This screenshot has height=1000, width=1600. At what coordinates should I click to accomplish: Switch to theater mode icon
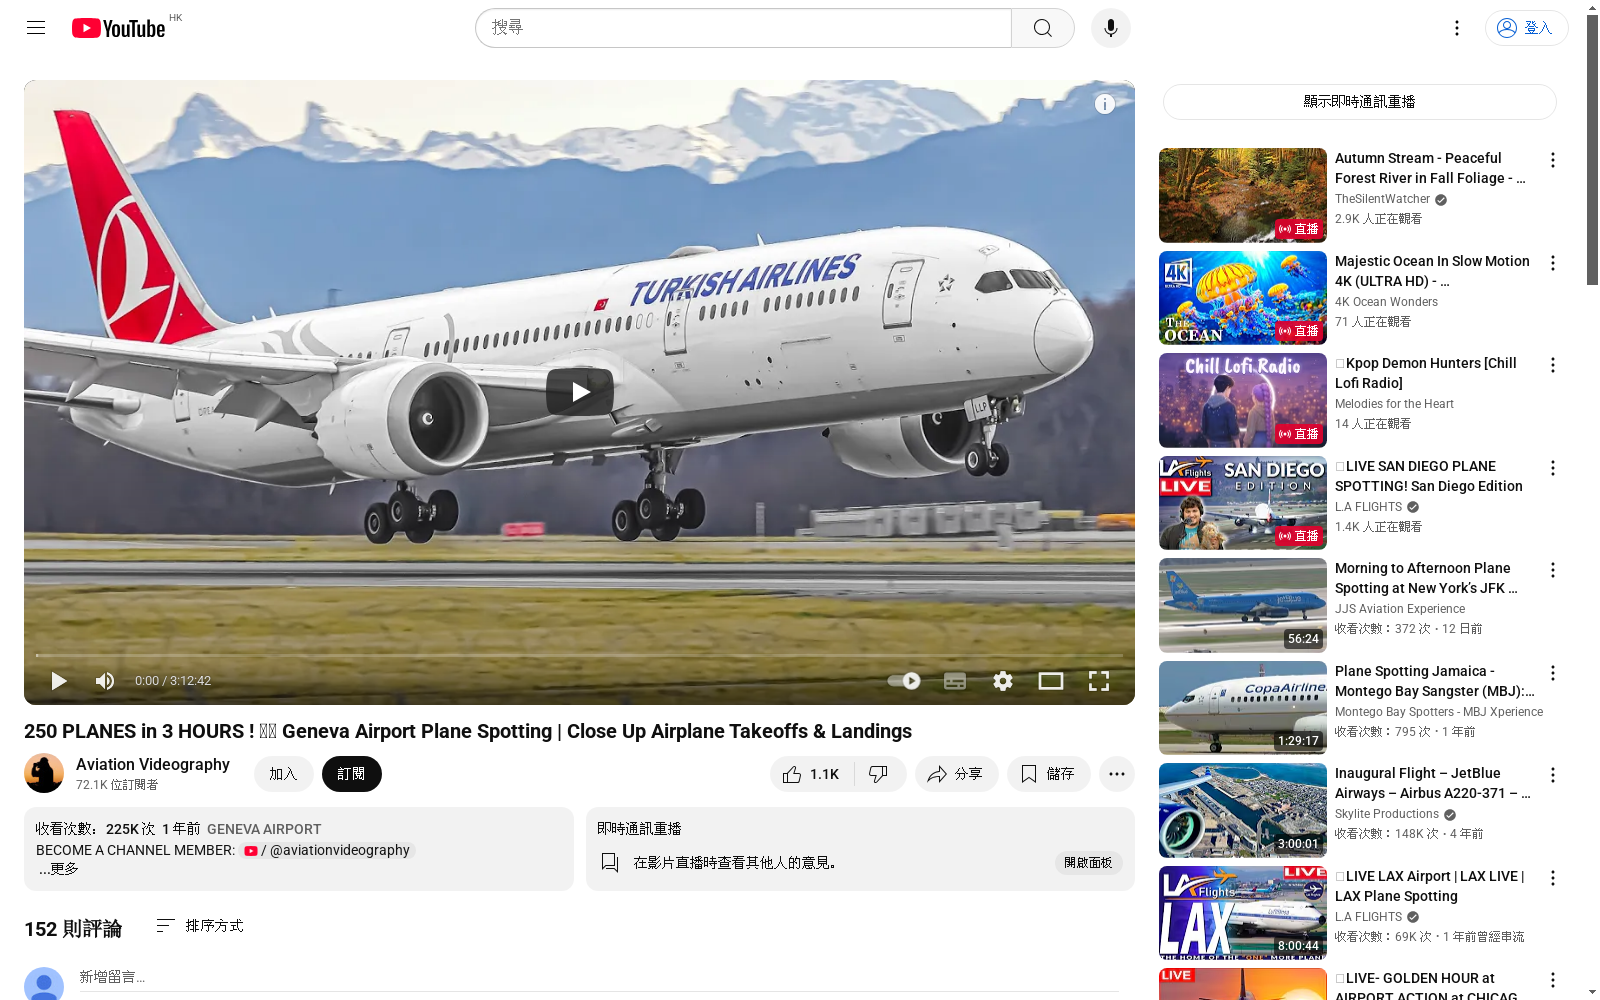click(x=1051, y=681)
